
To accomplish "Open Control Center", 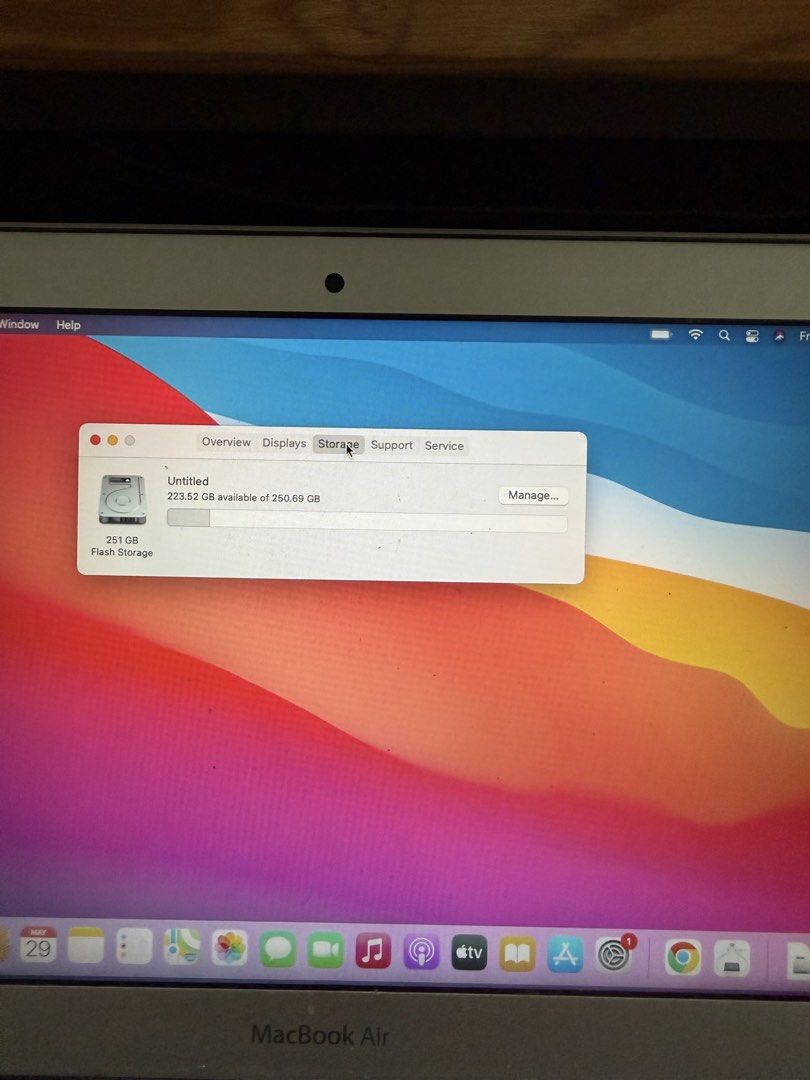I will click(x=752, y=336).
